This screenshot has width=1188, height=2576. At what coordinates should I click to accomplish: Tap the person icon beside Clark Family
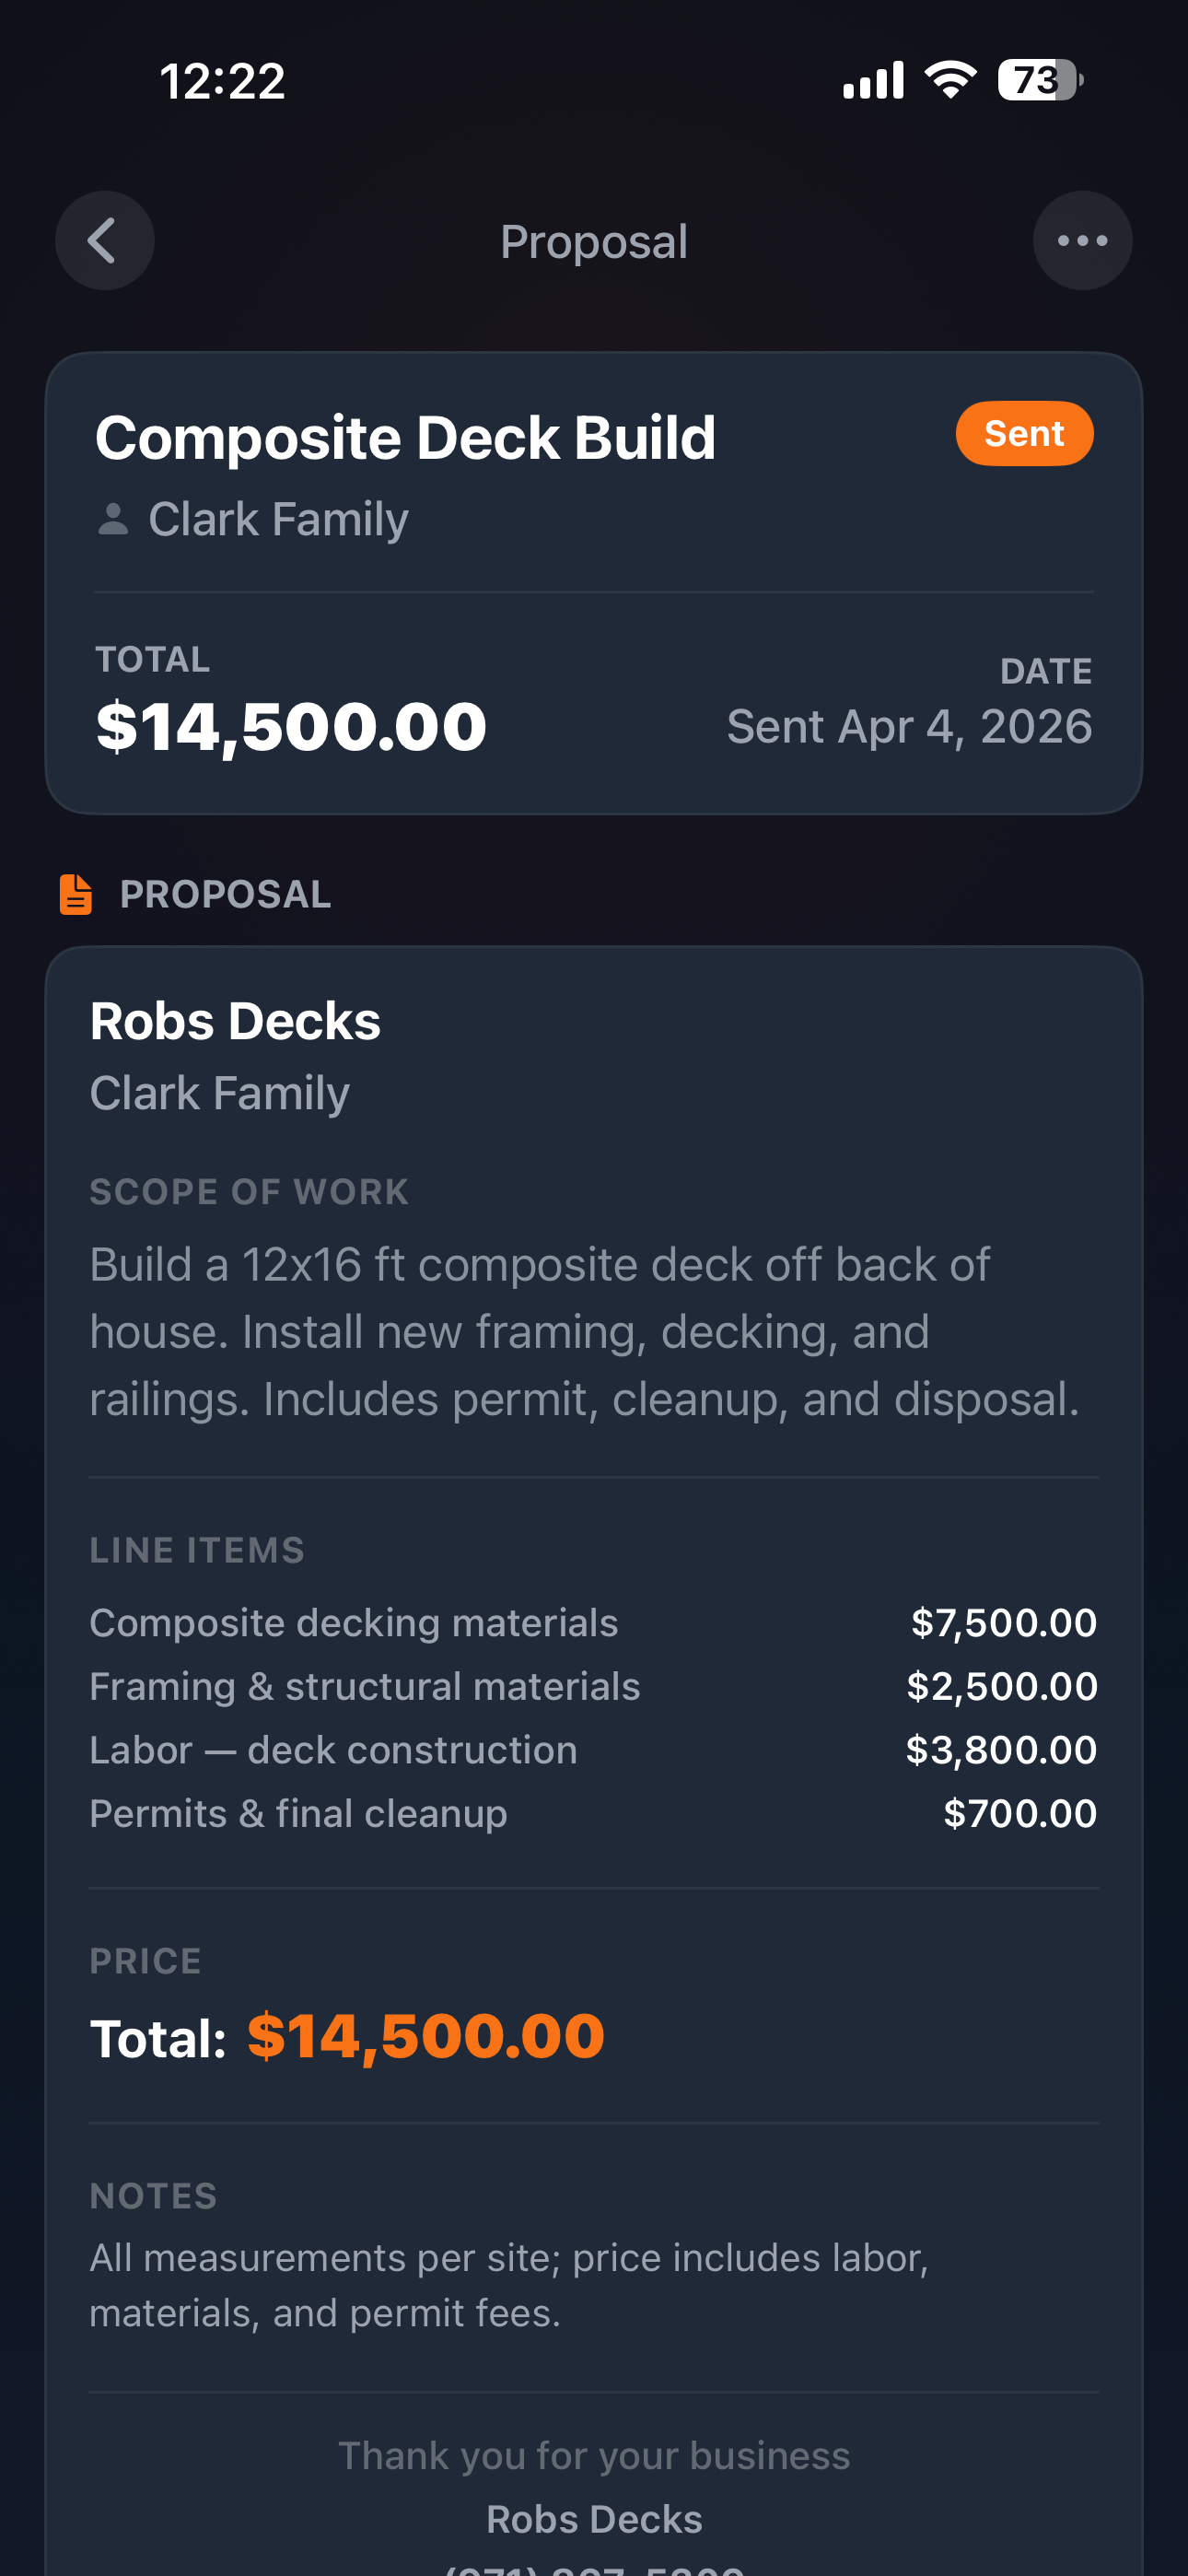(x=113, y=519)
